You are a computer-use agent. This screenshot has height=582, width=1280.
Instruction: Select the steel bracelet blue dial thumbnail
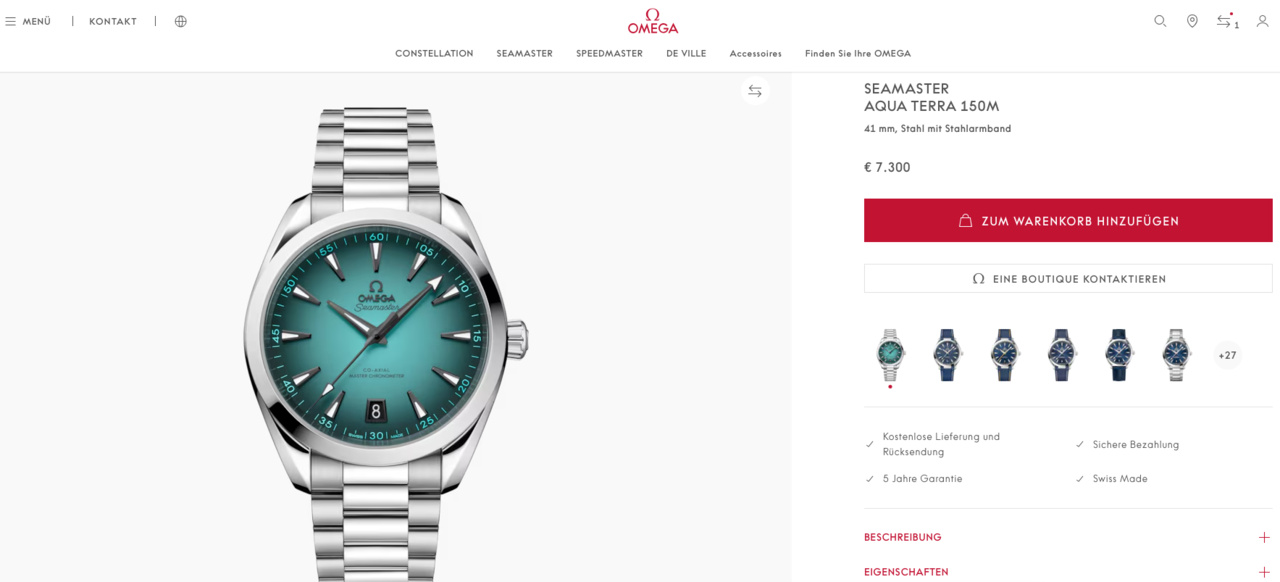[1177, 355]
